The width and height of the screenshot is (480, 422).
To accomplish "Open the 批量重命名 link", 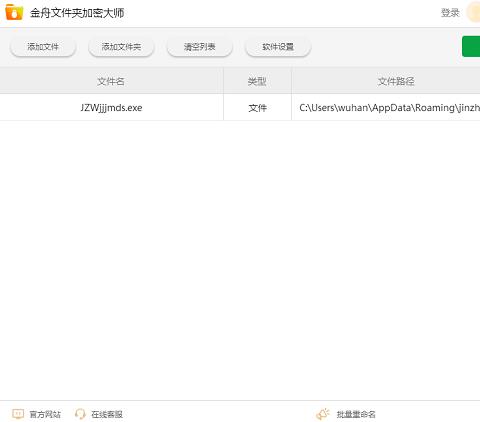I will pyautogui.click(x=356, y=414).
